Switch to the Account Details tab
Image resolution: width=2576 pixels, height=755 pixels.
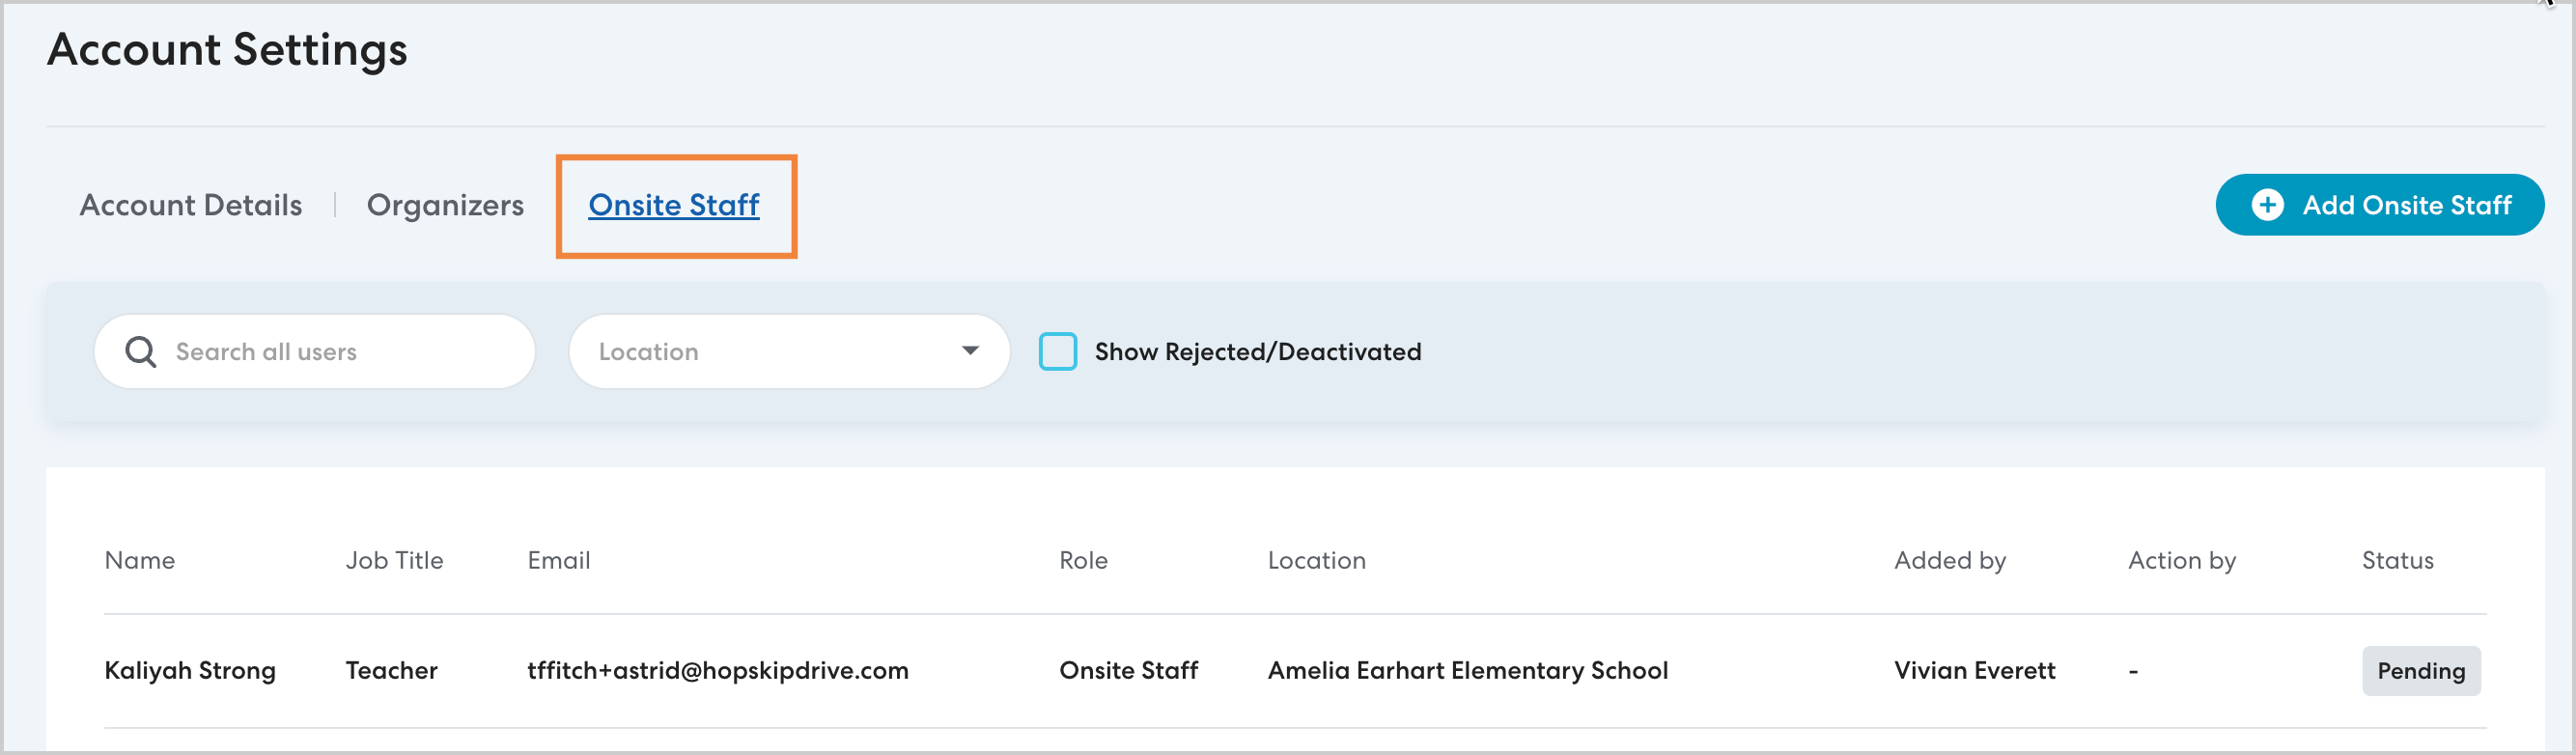coord(190,205)
